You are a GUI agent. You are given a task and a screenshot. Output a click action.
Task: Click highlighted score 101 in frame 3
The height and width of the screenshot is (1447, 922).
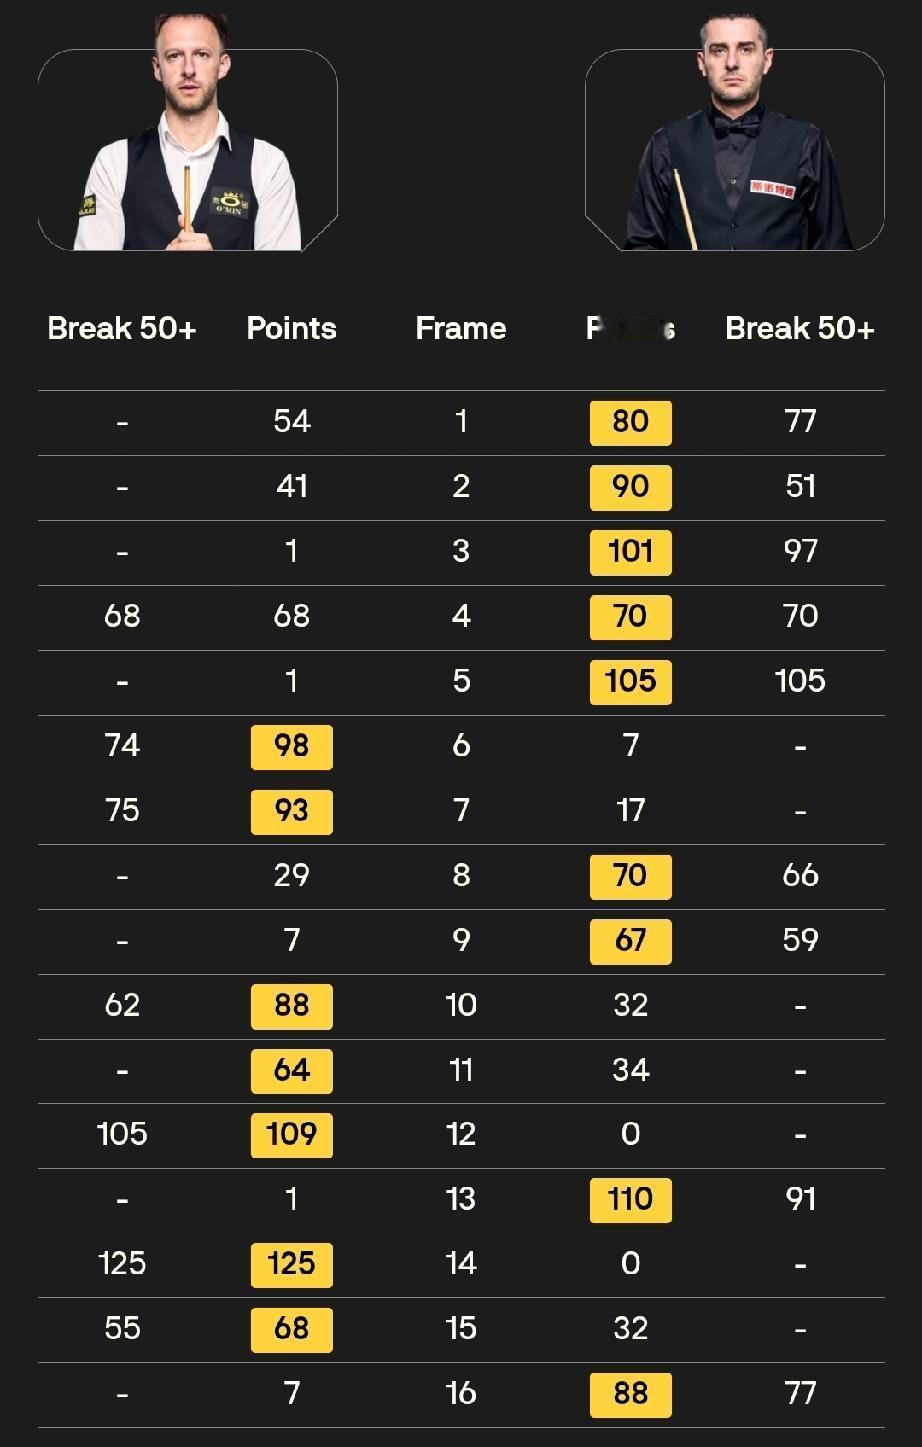630,552
